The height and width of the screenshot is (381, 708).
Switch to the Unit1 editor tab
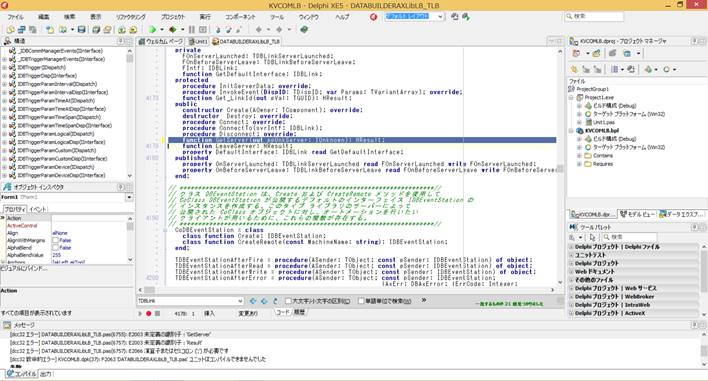point(198,41)
